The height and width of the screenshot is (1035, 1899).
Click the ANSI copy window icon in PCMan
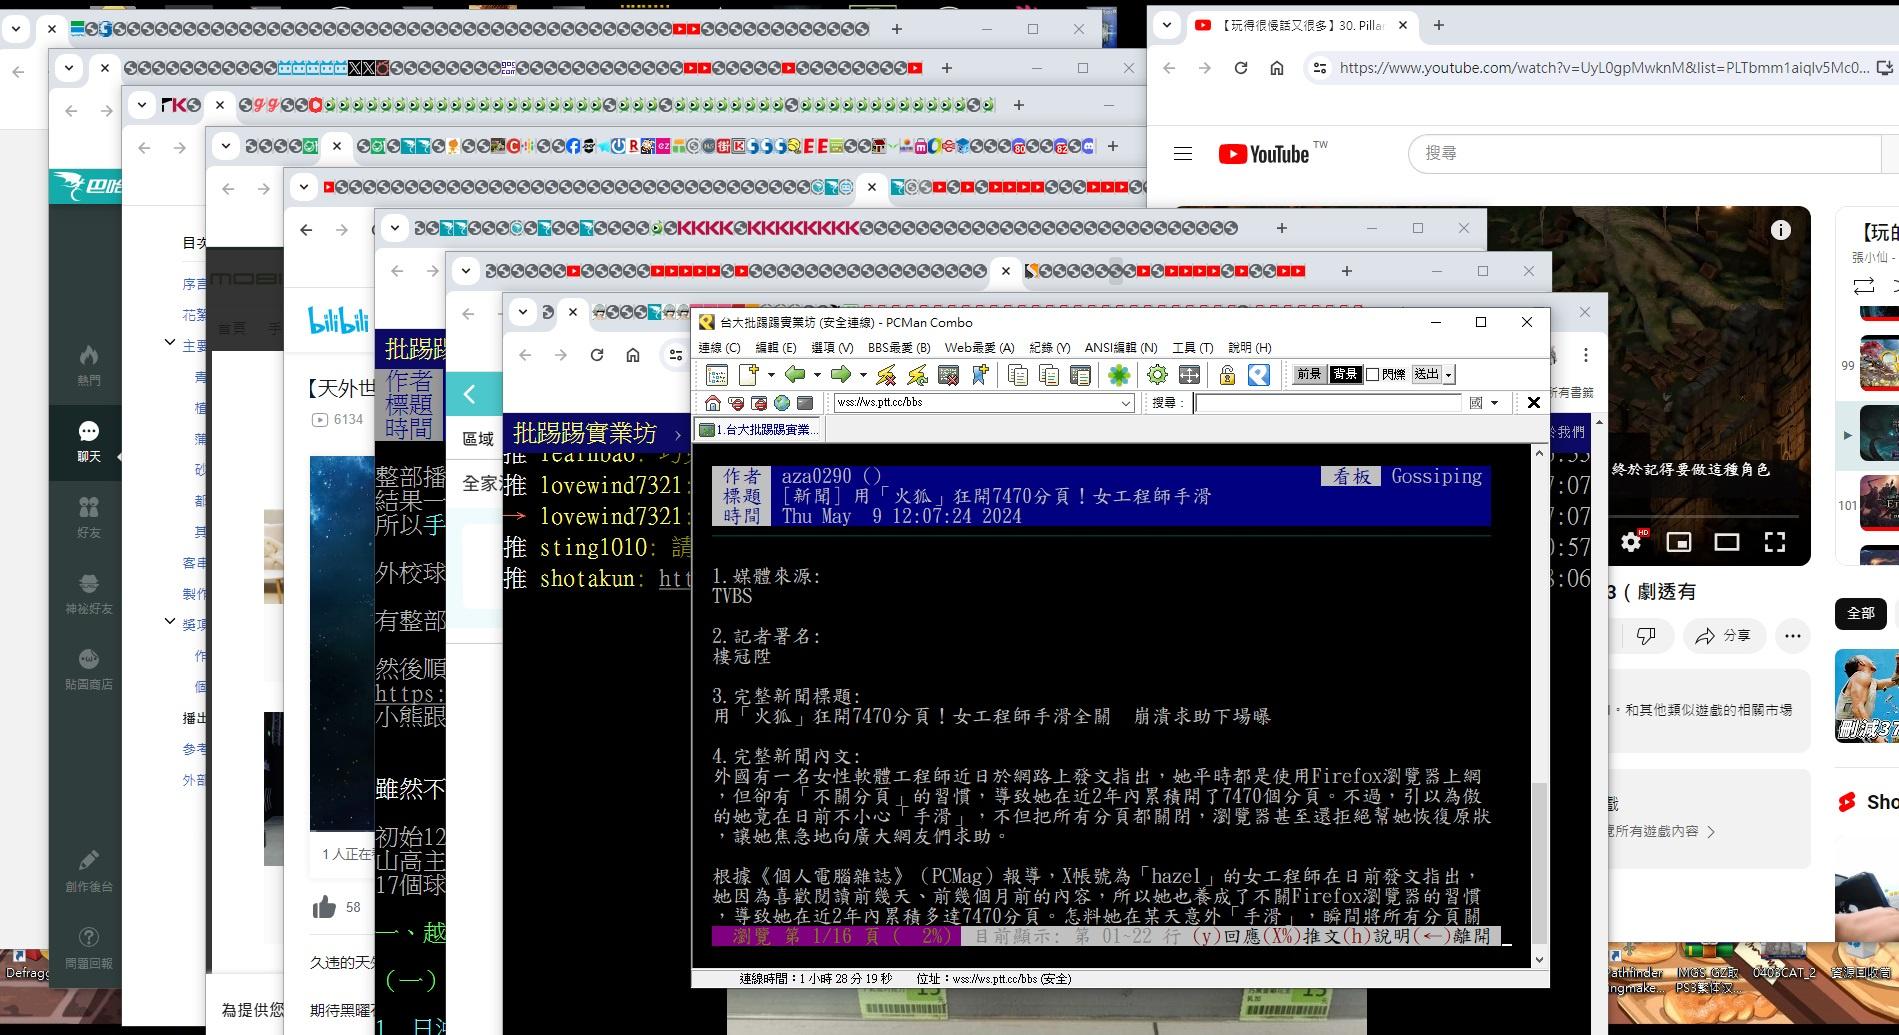(1080, 375)
